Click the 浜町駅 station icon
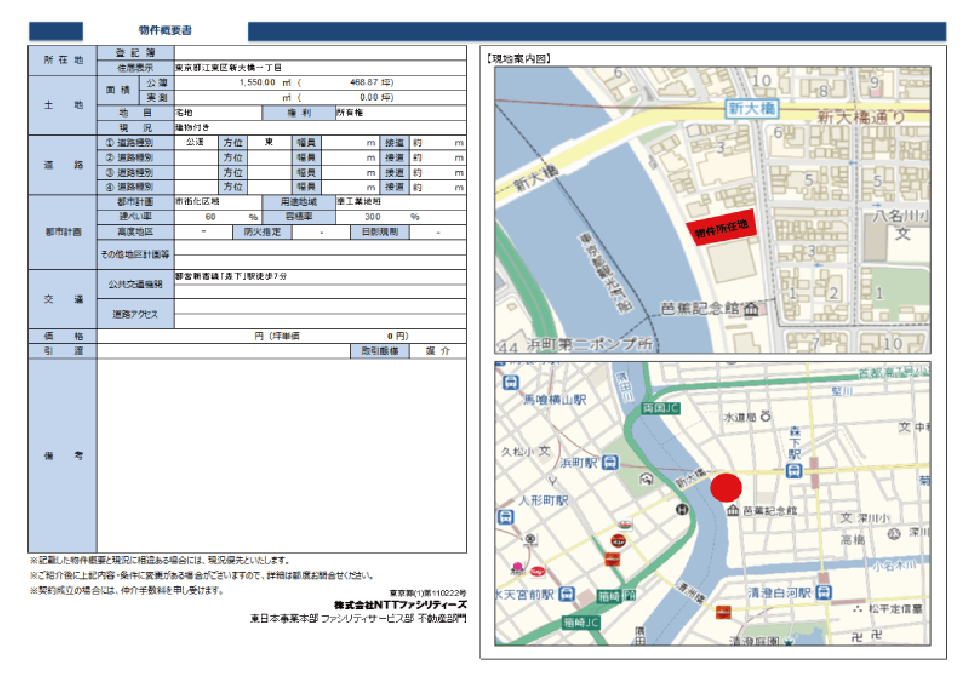973x682 pixels. [x=610, y=464]
